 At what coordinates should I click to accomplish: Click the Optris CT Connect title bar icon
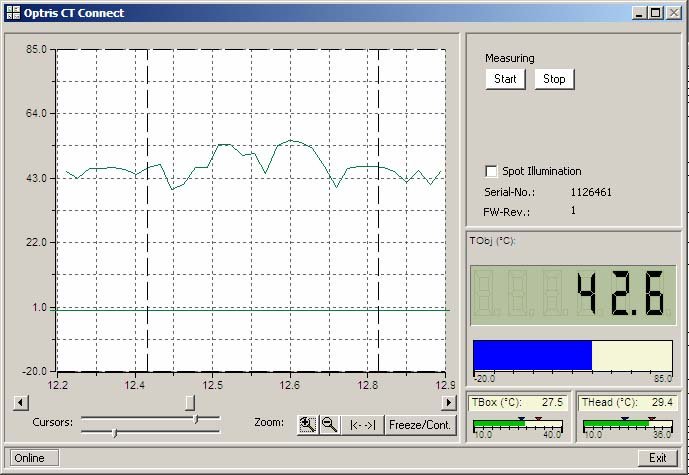13,13
